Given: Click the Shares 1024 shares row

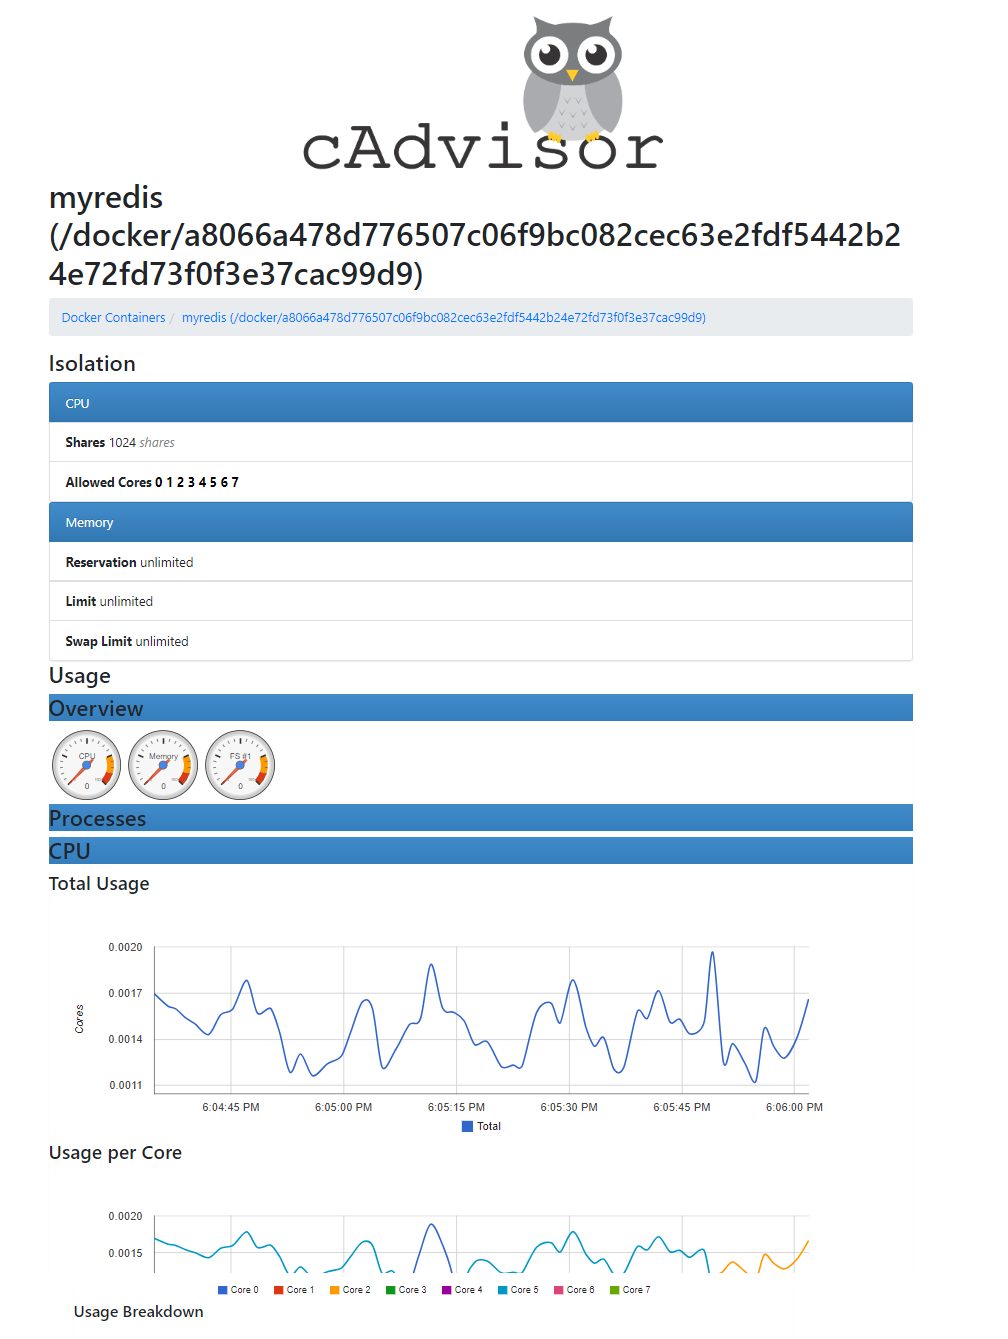Looking at the screenshot, I should pyautogui.click(x=480, y=442).
